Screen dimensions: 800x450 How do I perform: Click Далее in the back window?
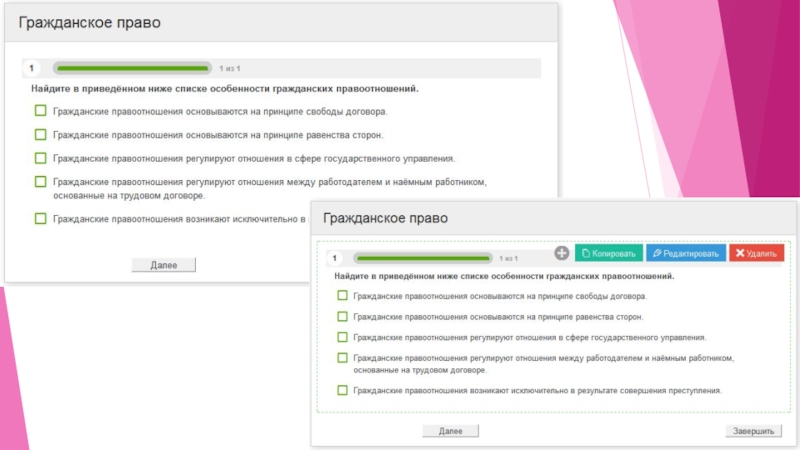point(164,265)
